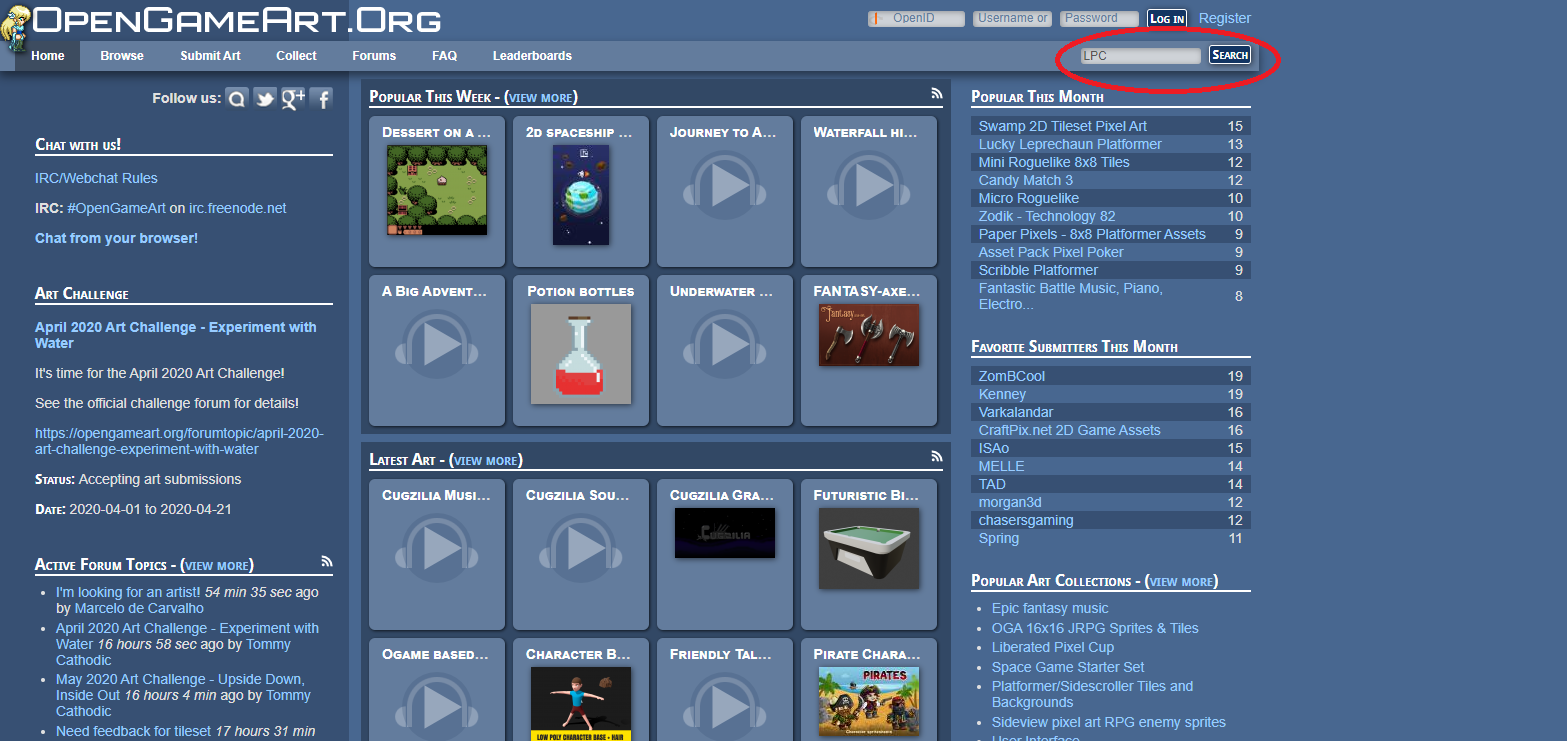1567x741 pixels.
Task: Focus the OpenID input field
Action: pos(916,18)
